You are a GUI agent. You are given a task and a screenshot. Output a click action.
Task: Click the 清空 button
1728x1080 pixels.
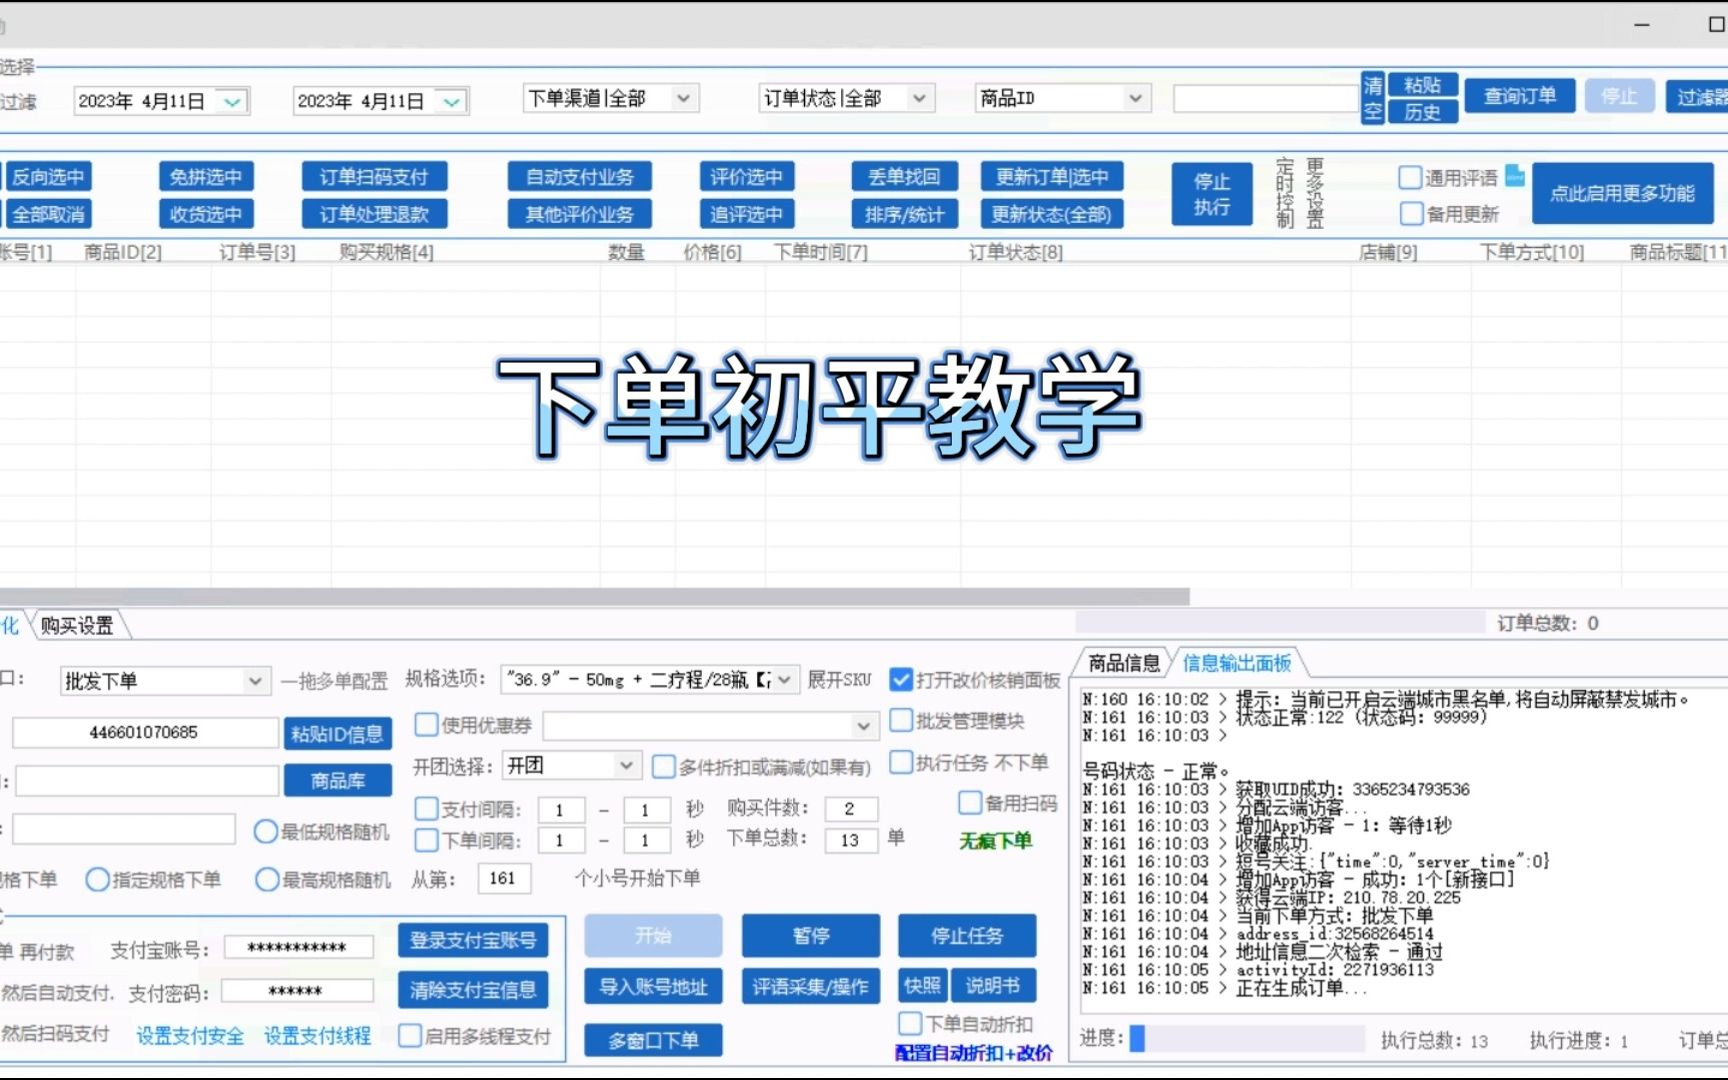pyautogui.click(x=1373, y=98)
